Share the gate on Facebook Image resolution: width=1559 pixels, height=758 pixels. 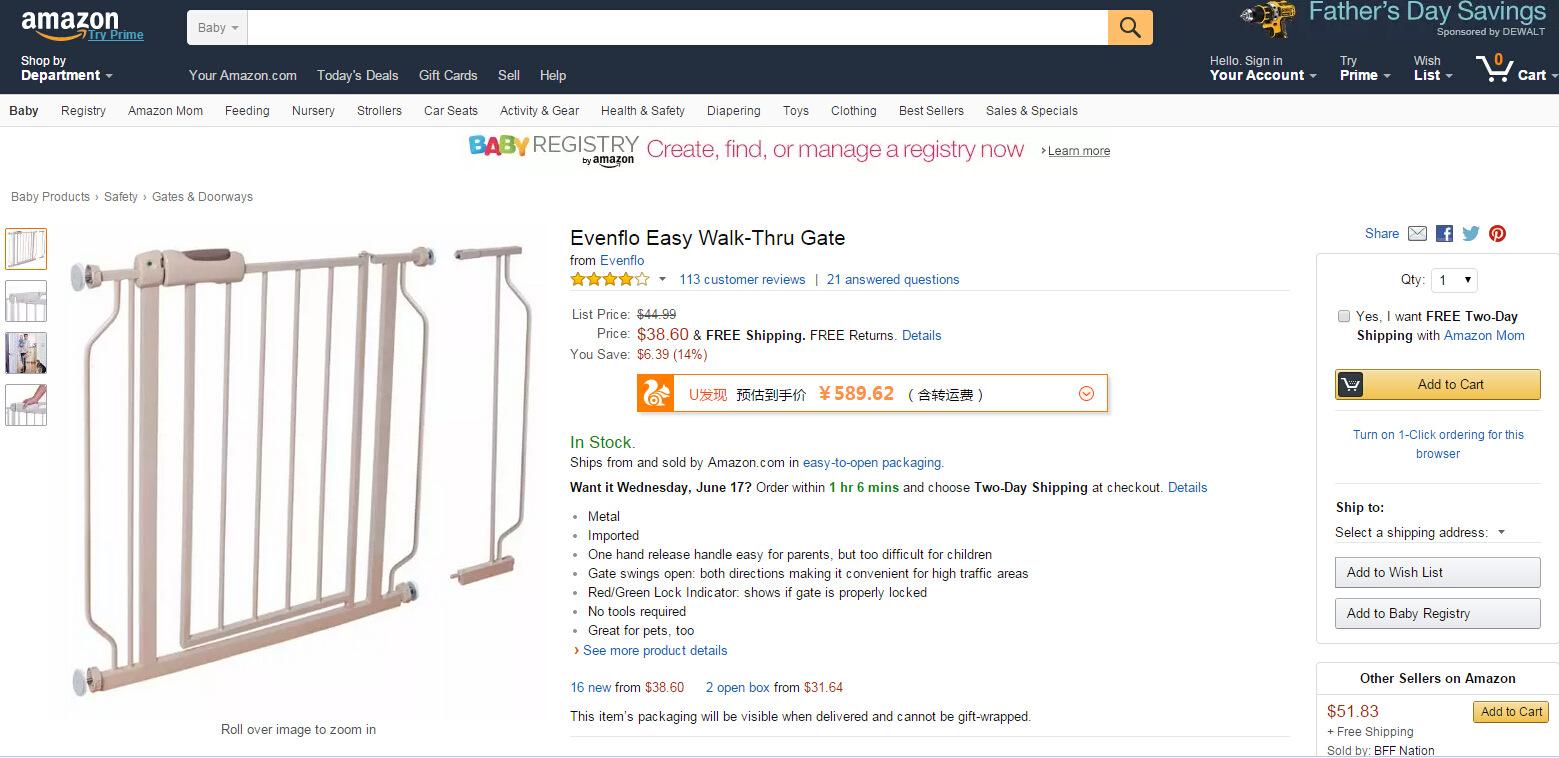click(x=1444, y=233)
